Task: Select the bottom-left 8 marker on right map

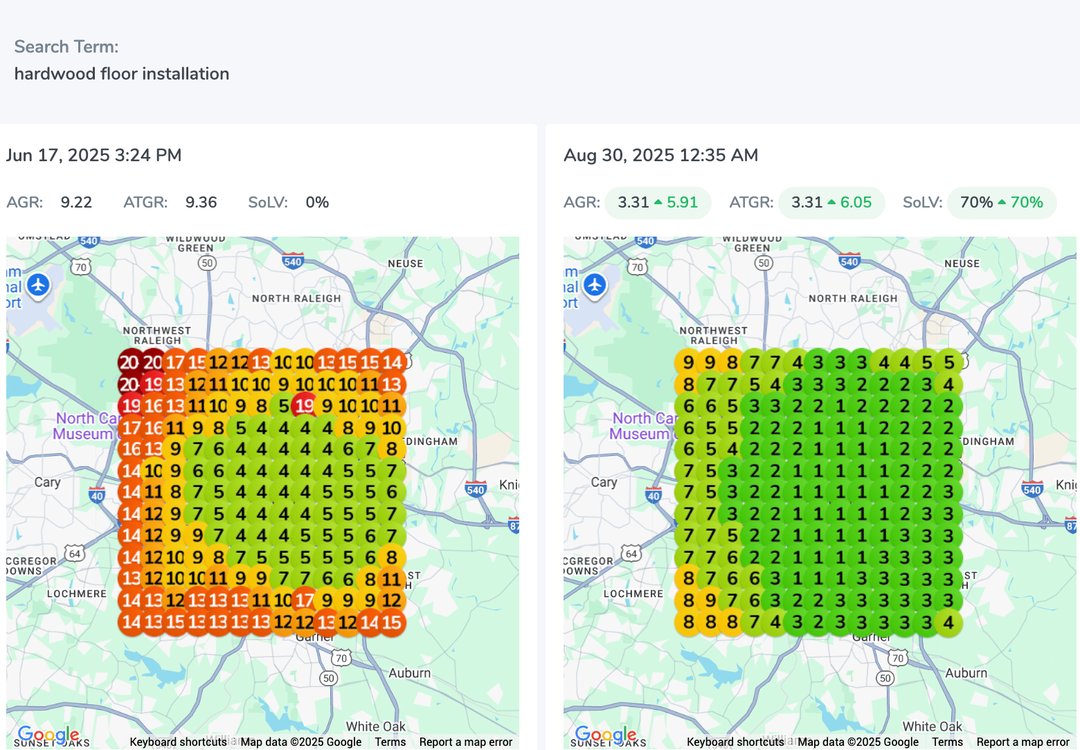Action: [x=687, y=621]
